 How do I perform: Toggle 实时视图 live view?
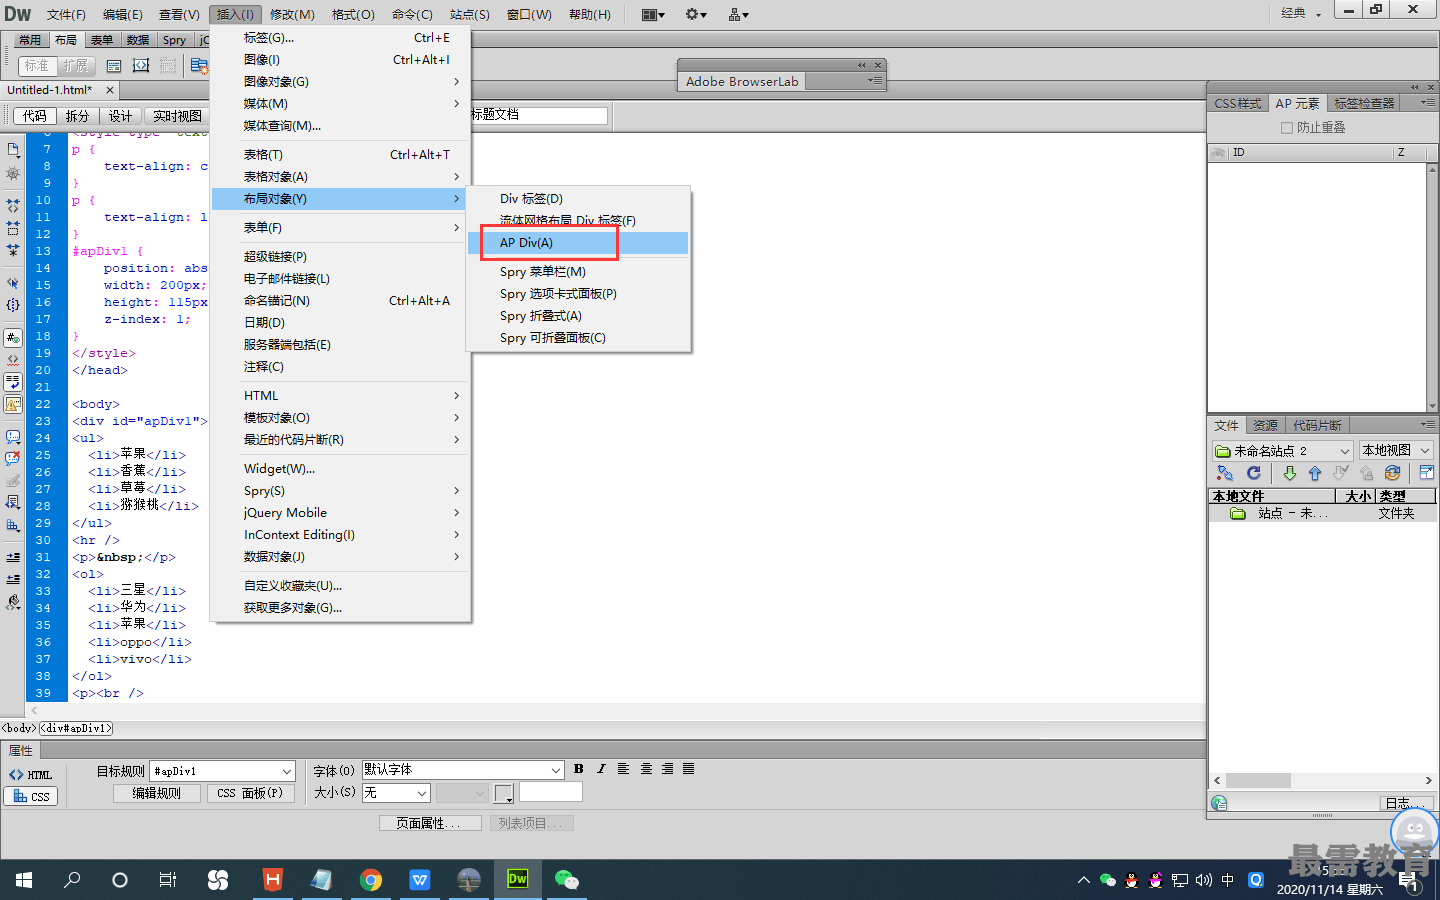pyautogui.click(x=177, y=116)
